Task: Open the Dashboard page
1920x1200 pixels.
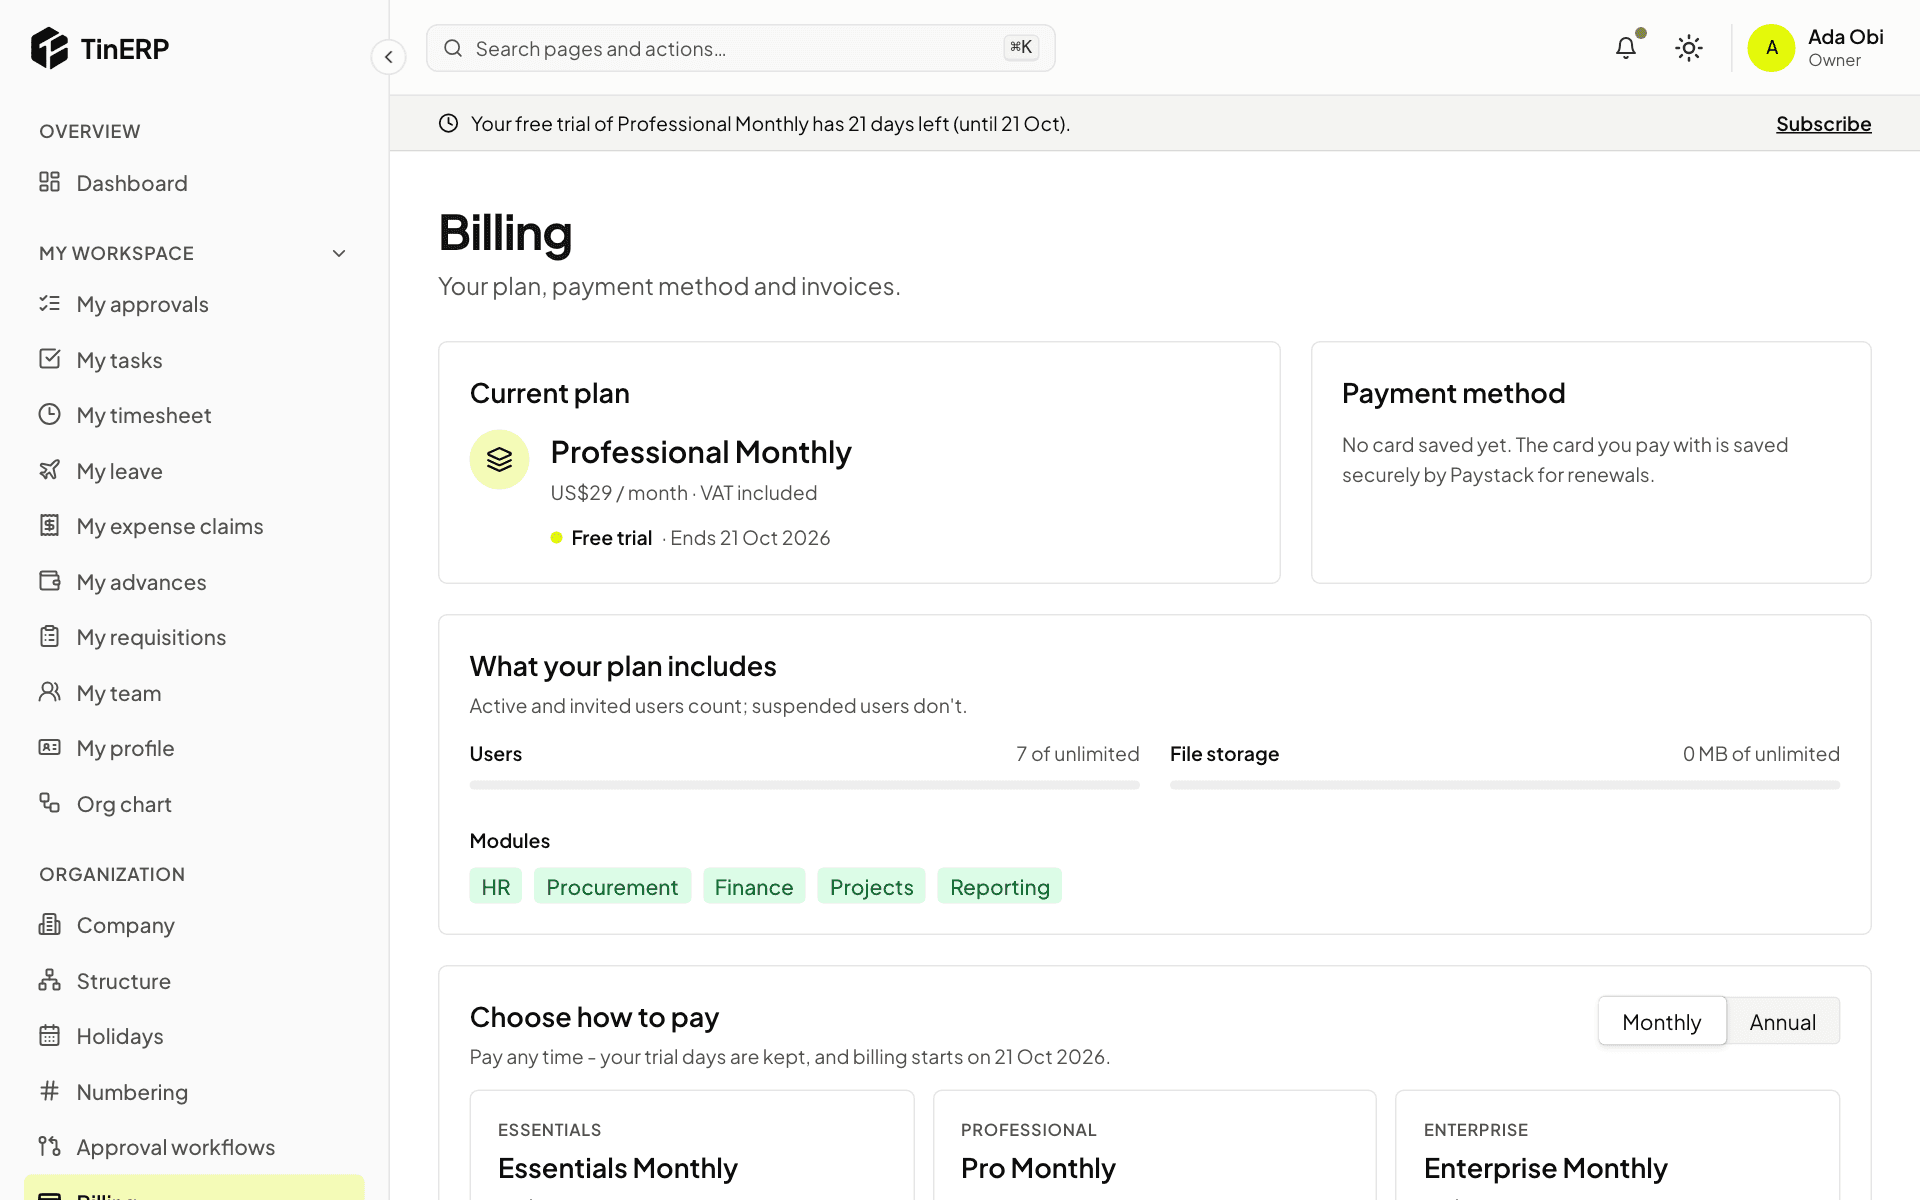Action: click(x=194, y=182)
